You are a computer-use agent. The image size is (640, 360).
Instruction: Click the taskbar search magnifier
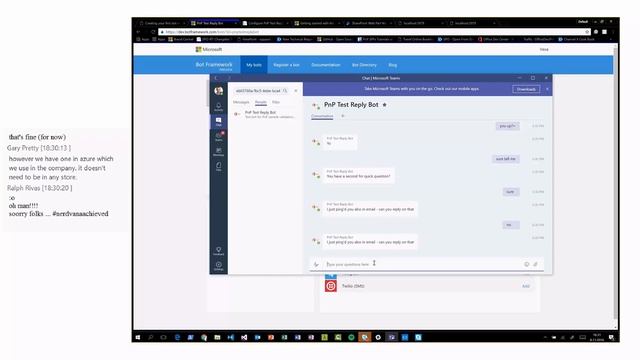(x=151, y=338)
